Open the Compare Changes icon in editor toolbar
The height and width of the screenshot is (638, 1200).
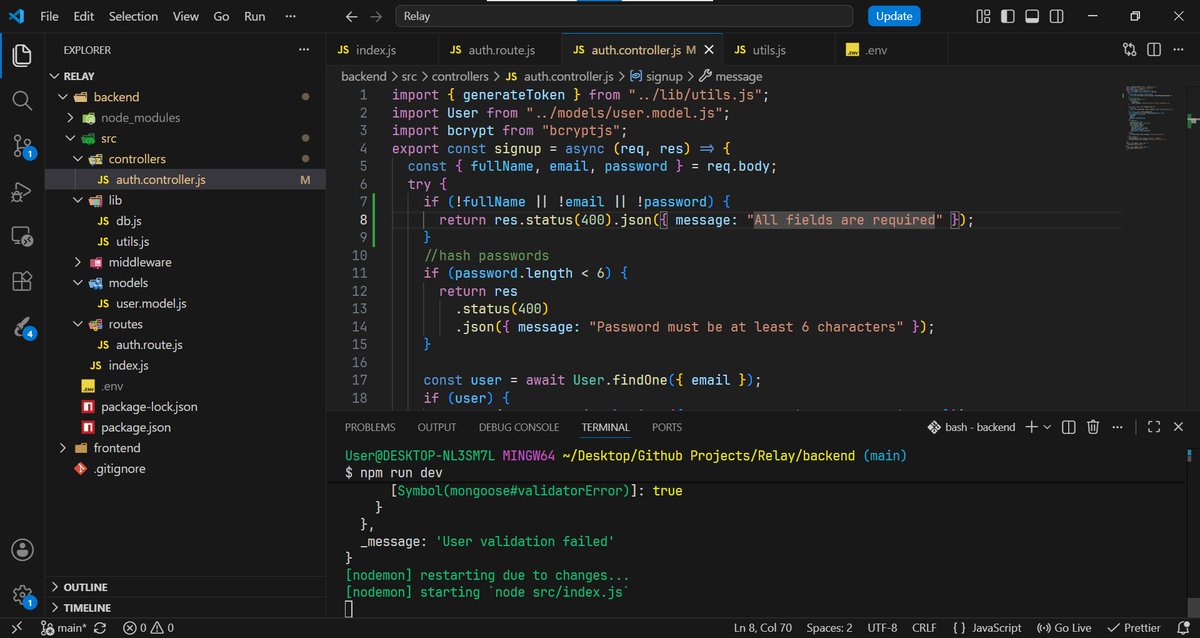(1130, 49)
